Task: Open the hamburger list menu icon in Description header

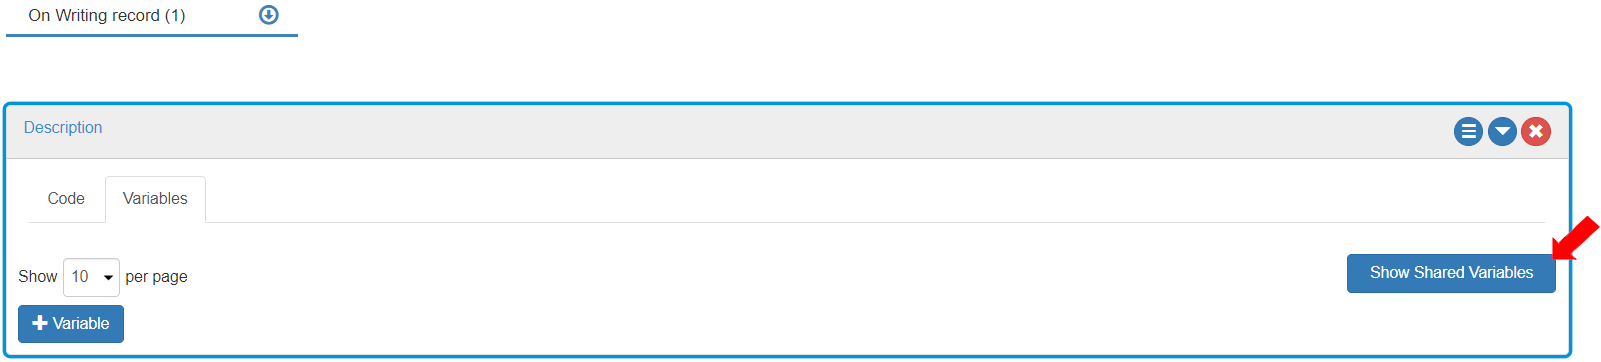Action: [1468, 131]
